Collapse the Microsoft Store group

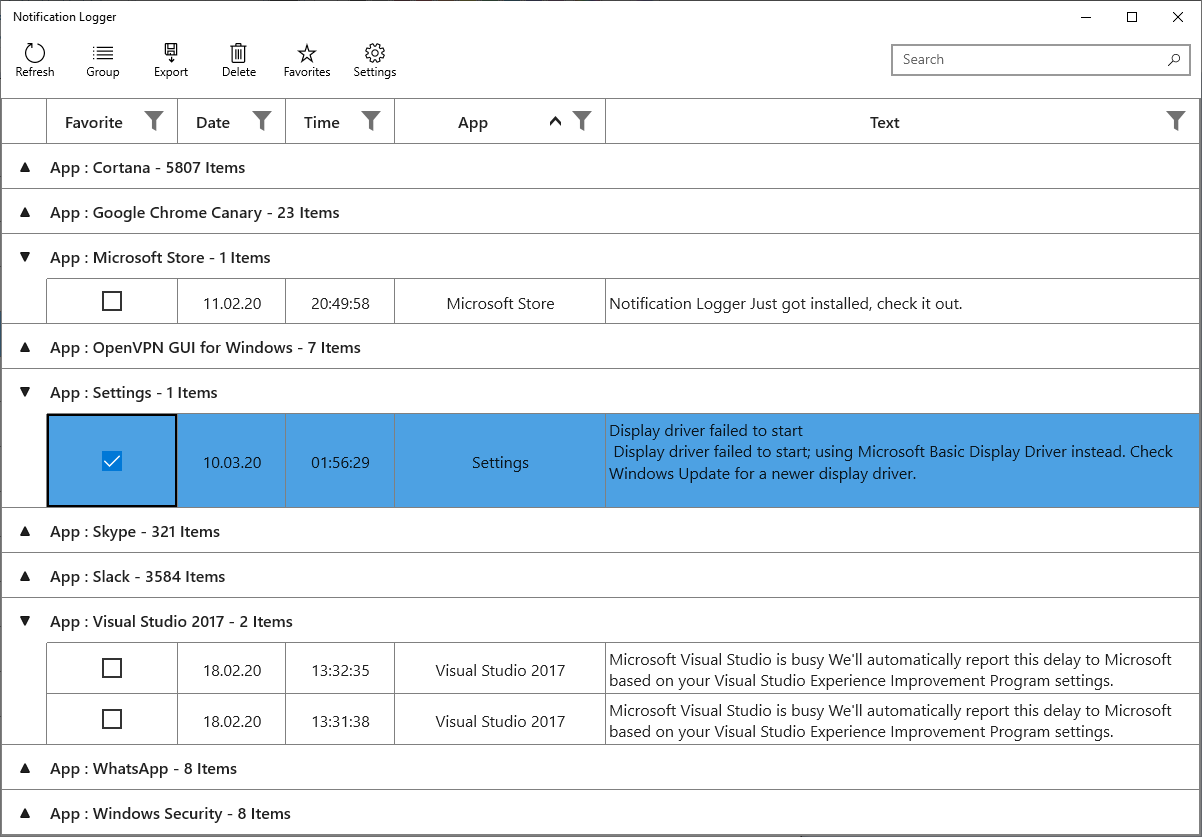pos(26,258)
